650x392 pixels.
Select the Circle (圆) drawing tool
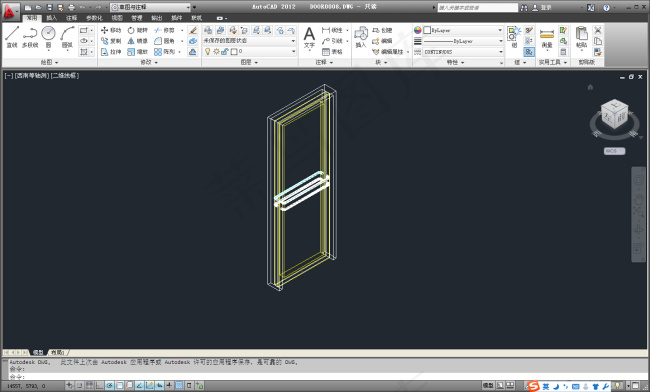49,36
